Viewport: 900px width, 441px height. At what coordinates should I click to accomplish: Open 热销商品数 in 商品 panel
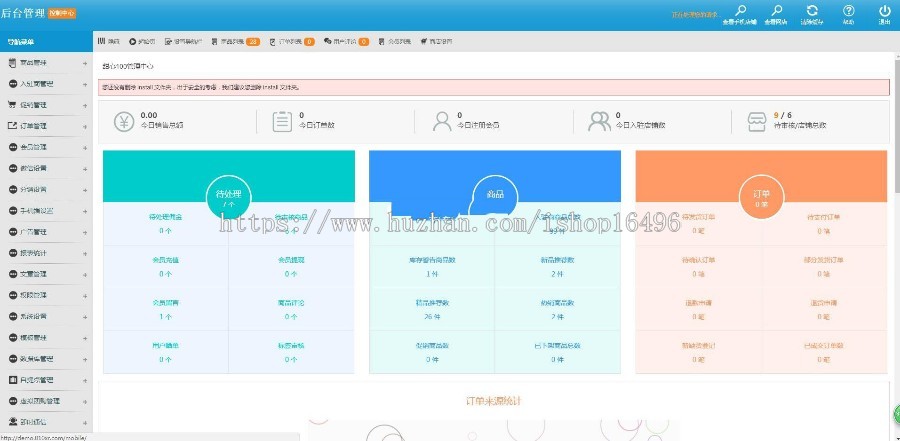[x=557, y=310]
